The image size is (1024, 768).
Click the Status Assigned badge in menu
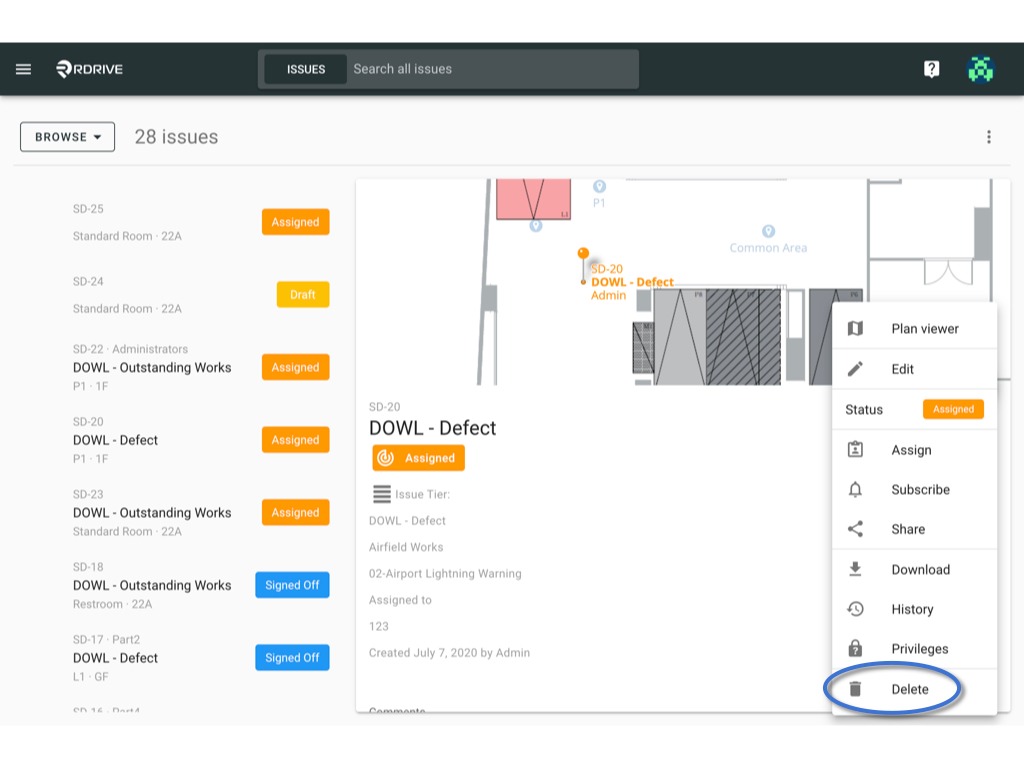point(953,409)
